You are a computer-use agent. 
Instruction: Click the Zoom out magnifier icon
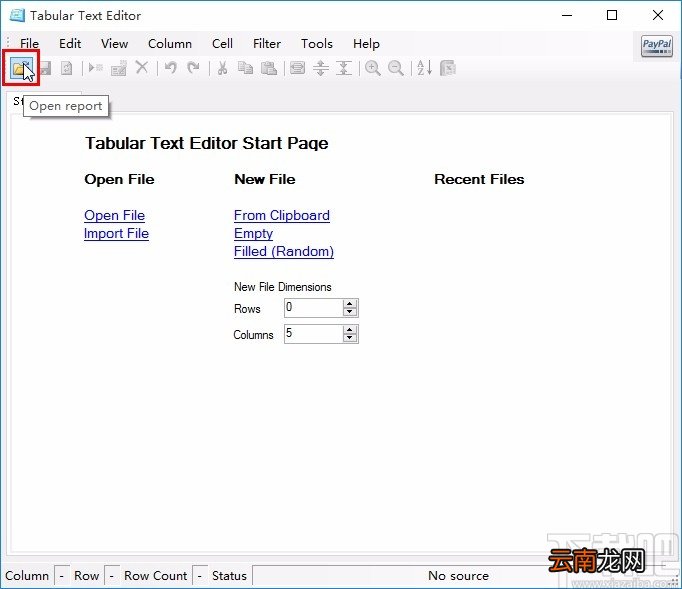pos(396,68)
